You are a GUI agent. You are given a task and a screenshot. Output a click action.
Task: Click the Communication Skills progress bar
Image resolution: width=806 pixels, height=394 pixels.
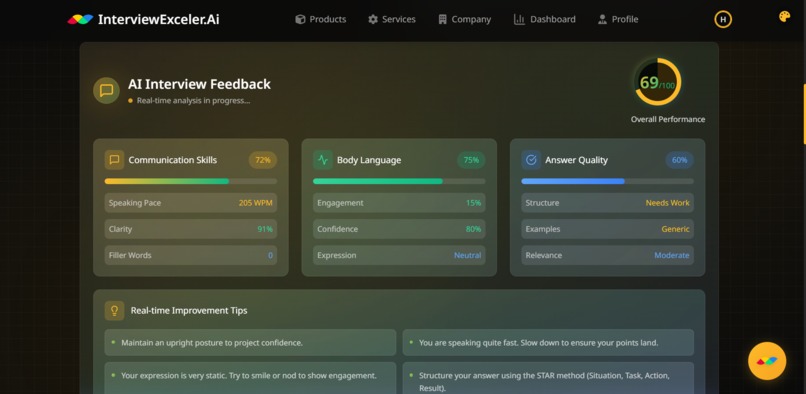coord(191,181)
